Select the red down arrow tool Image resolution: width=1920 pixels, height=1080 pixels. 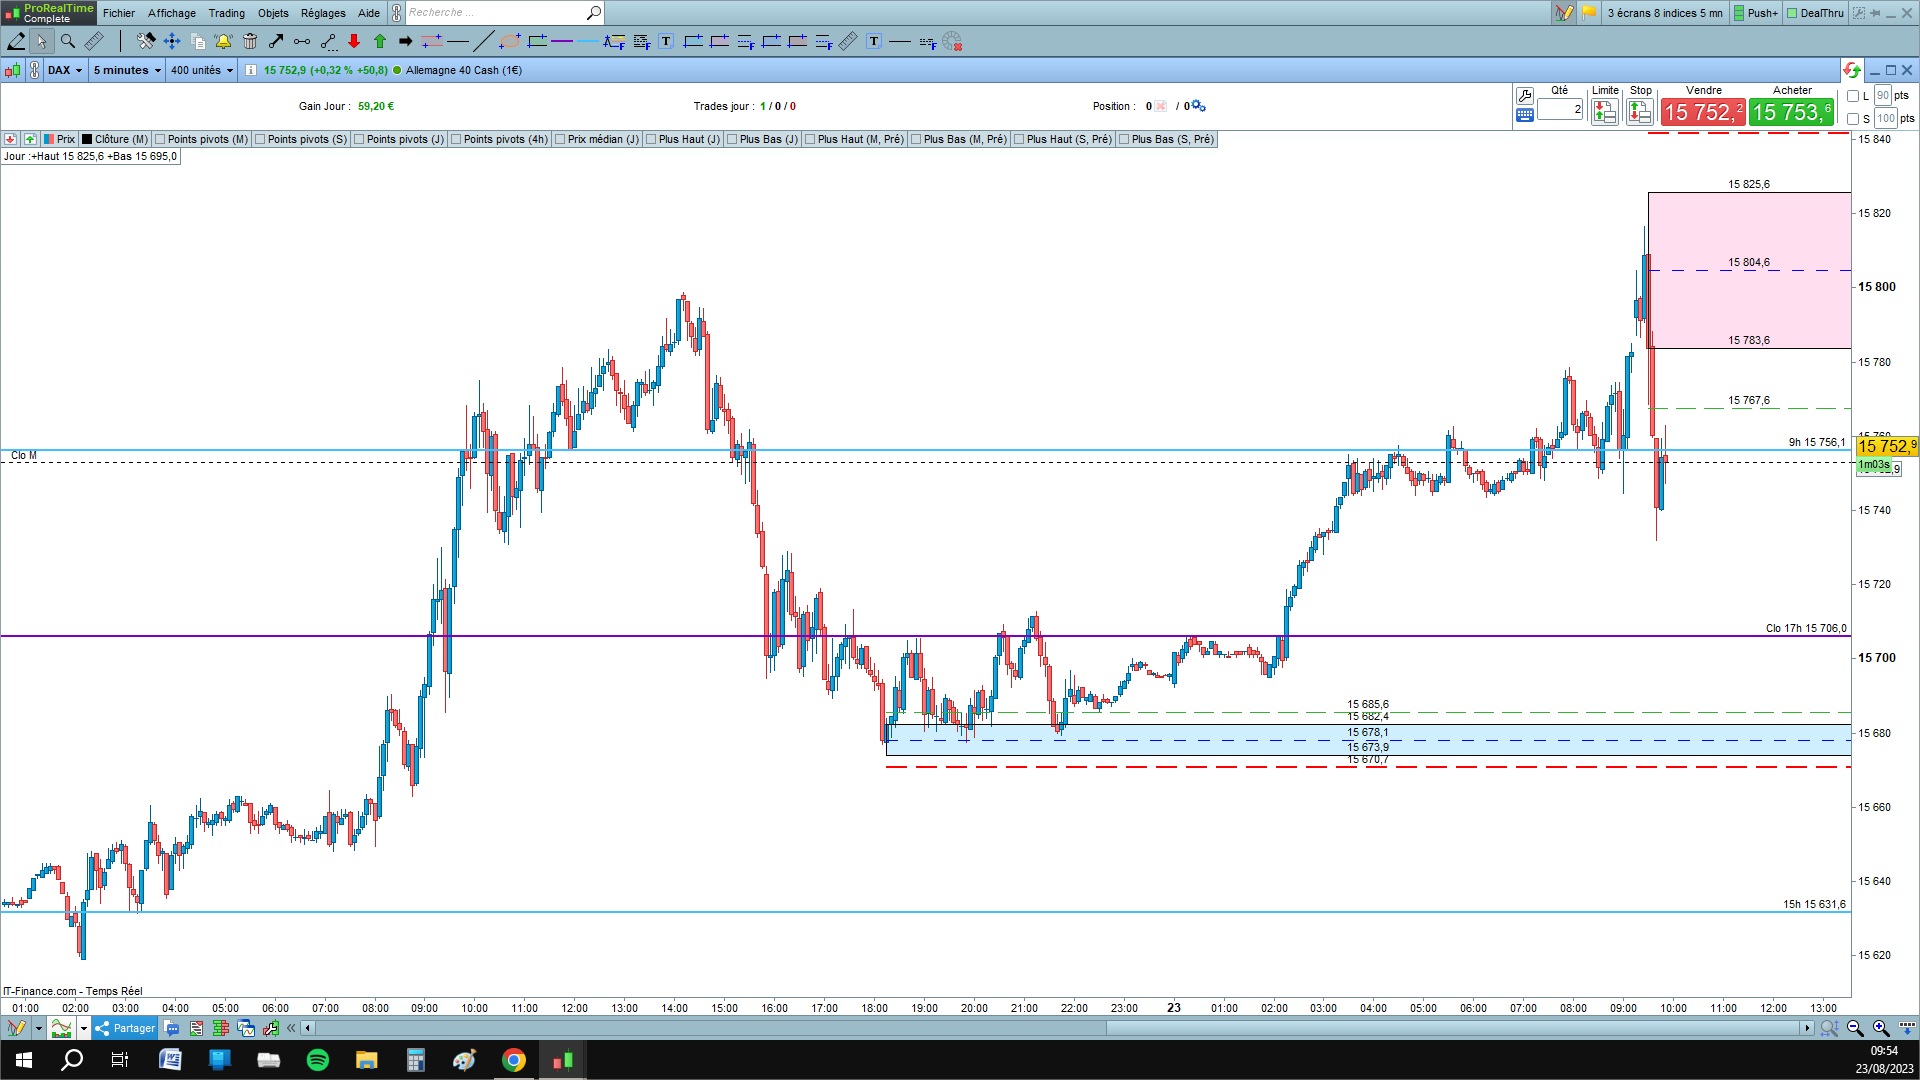click(x=354, y=41)
